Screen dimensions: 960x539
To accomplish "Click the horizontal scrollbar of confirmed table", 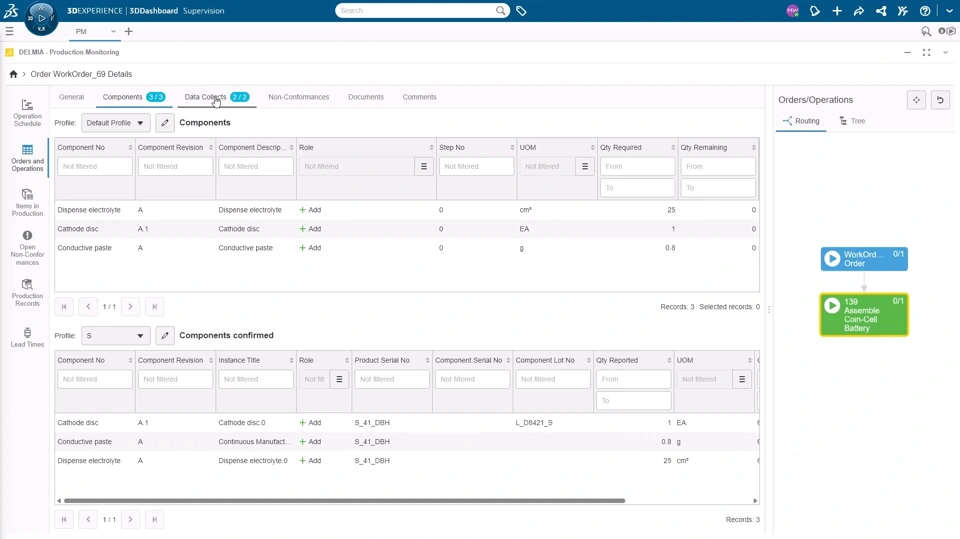I will click(344, 500).
